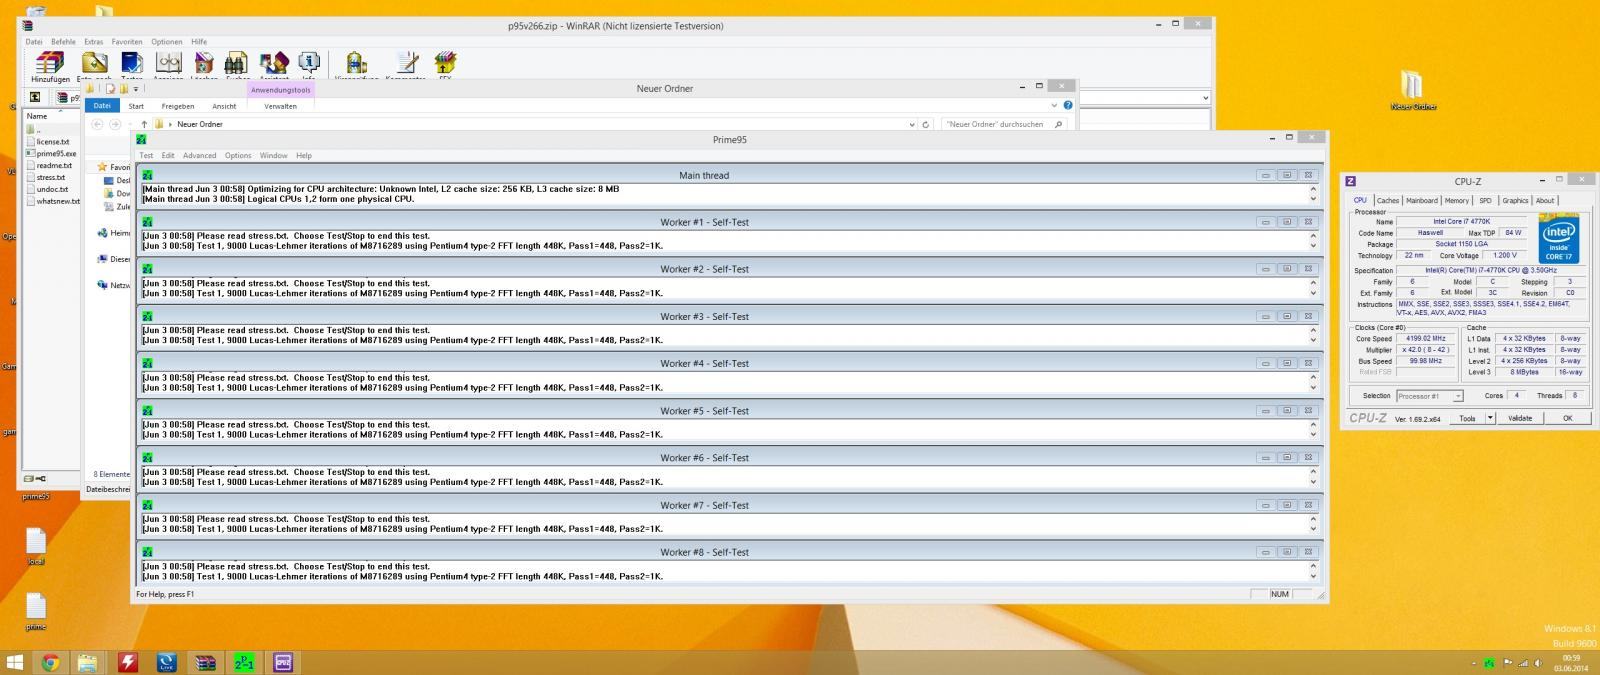This screenshot has height=675, width=1600.
Task: Open CPU-Z Tools dropdown arrow
Action: click(x=1490, y=418)
